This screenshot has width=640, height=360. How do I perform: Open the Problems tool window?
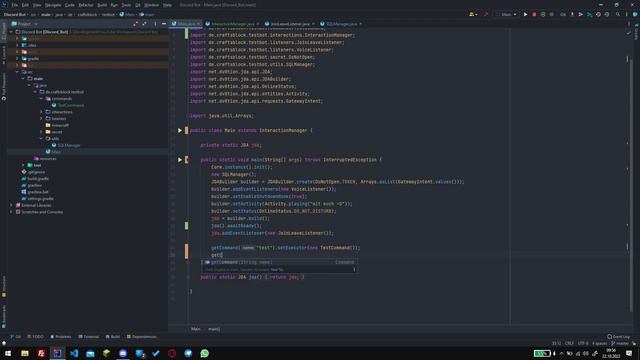coord(61,337)
